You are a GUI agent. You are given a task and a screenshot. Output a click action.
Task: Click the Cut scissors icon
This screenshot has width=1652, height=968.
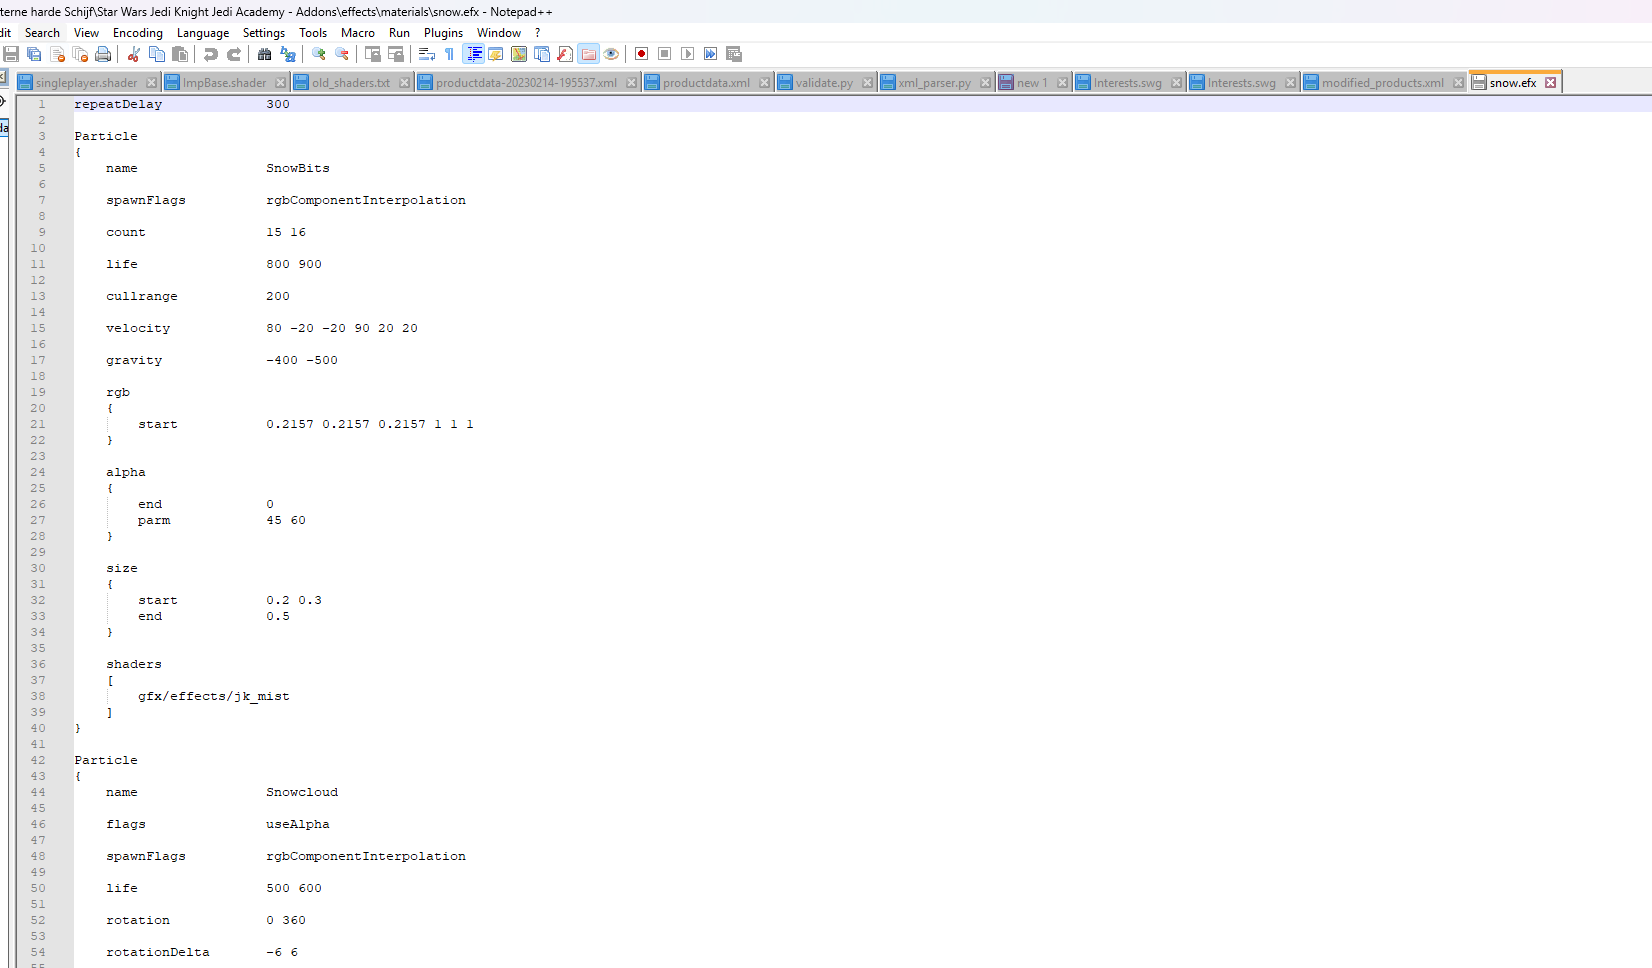[x=133, y=54]
